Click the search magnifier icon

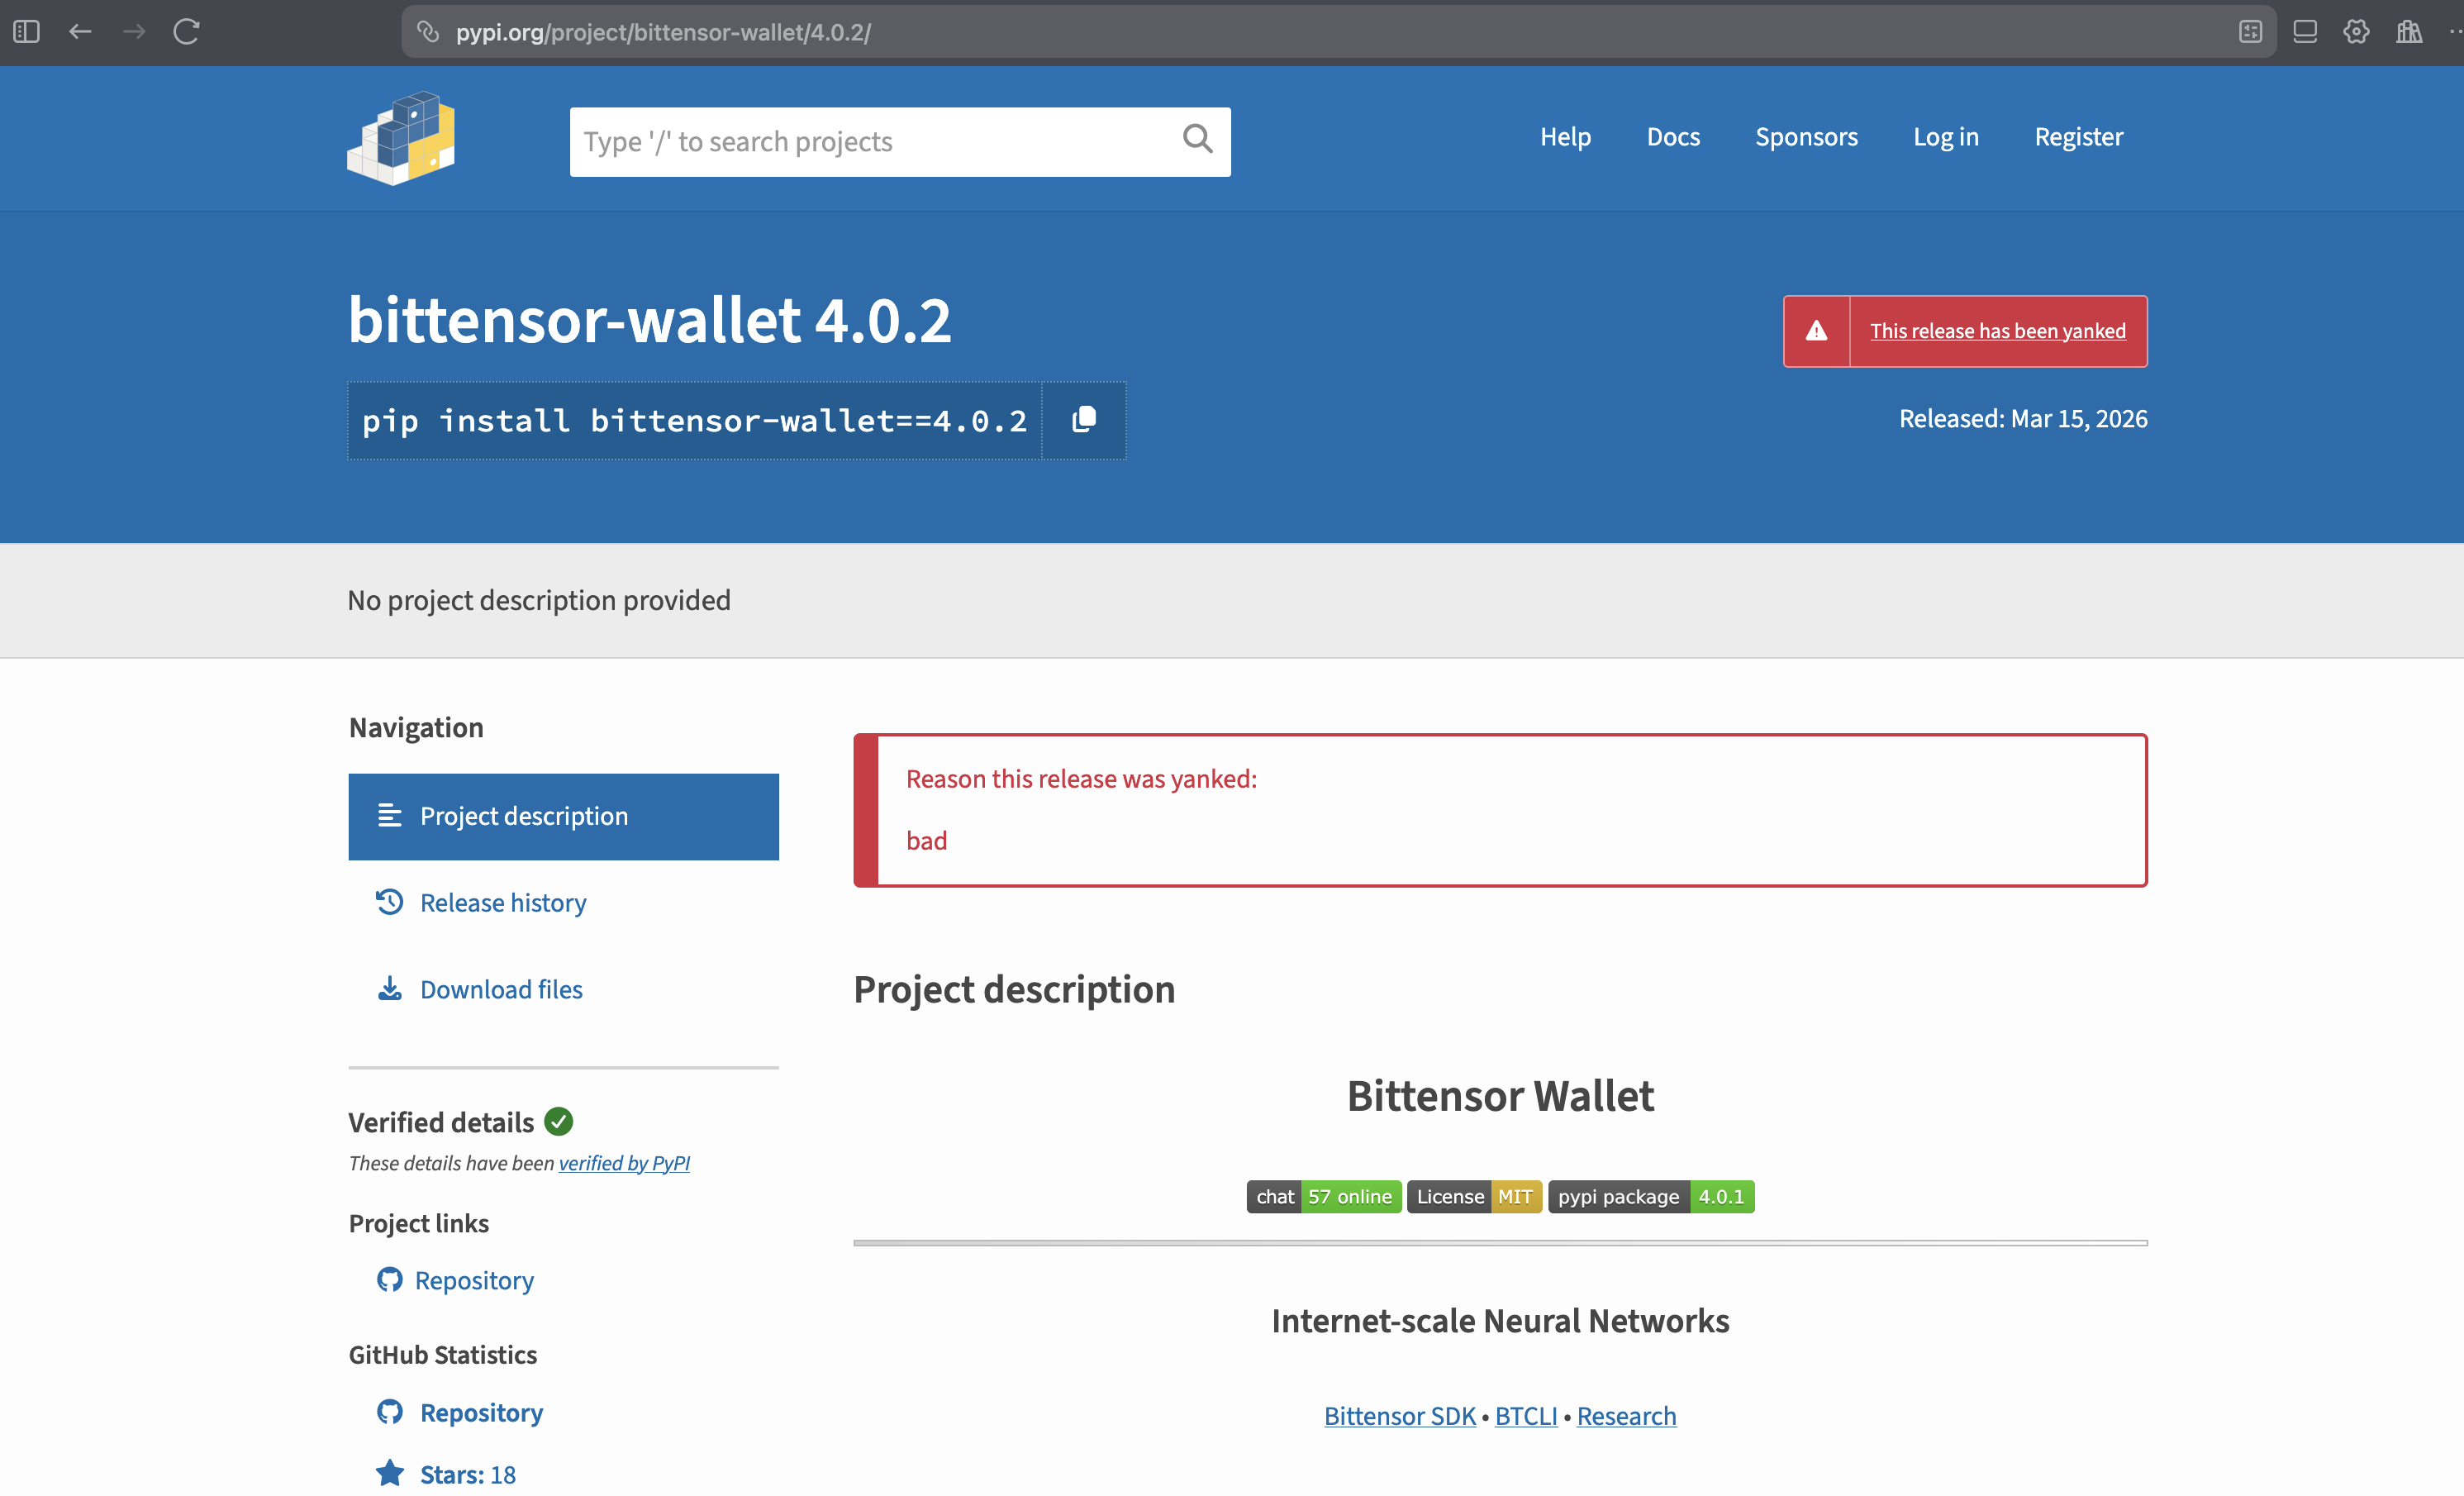pos(1197,139)
